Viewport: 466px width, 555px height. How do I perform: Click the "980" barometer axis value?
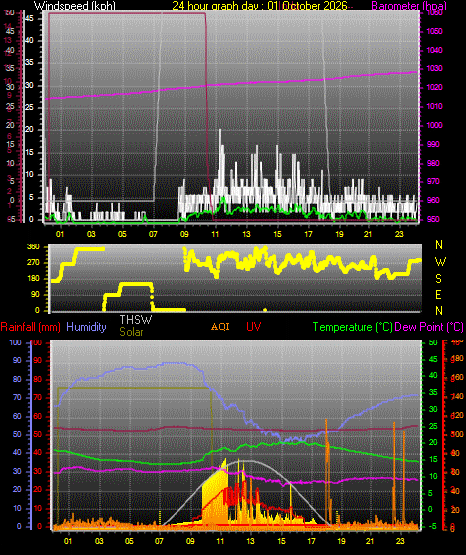[433, 163]
